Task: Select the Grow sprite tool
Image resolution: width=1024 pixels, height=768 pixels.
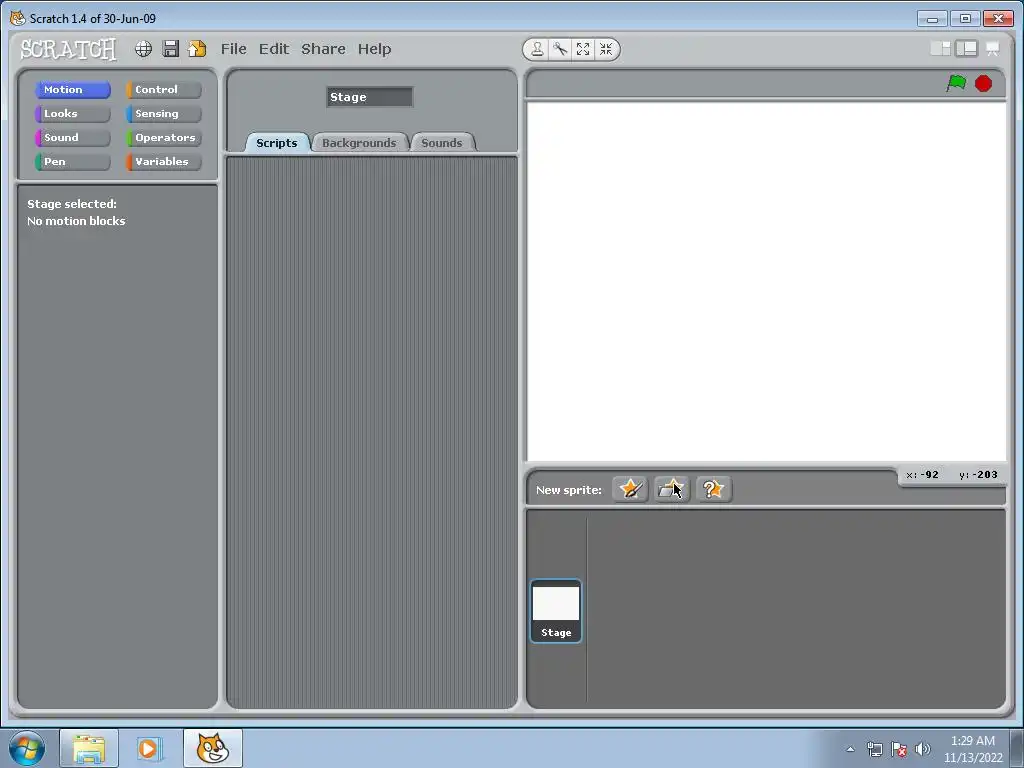Action: tap(583, 50)
